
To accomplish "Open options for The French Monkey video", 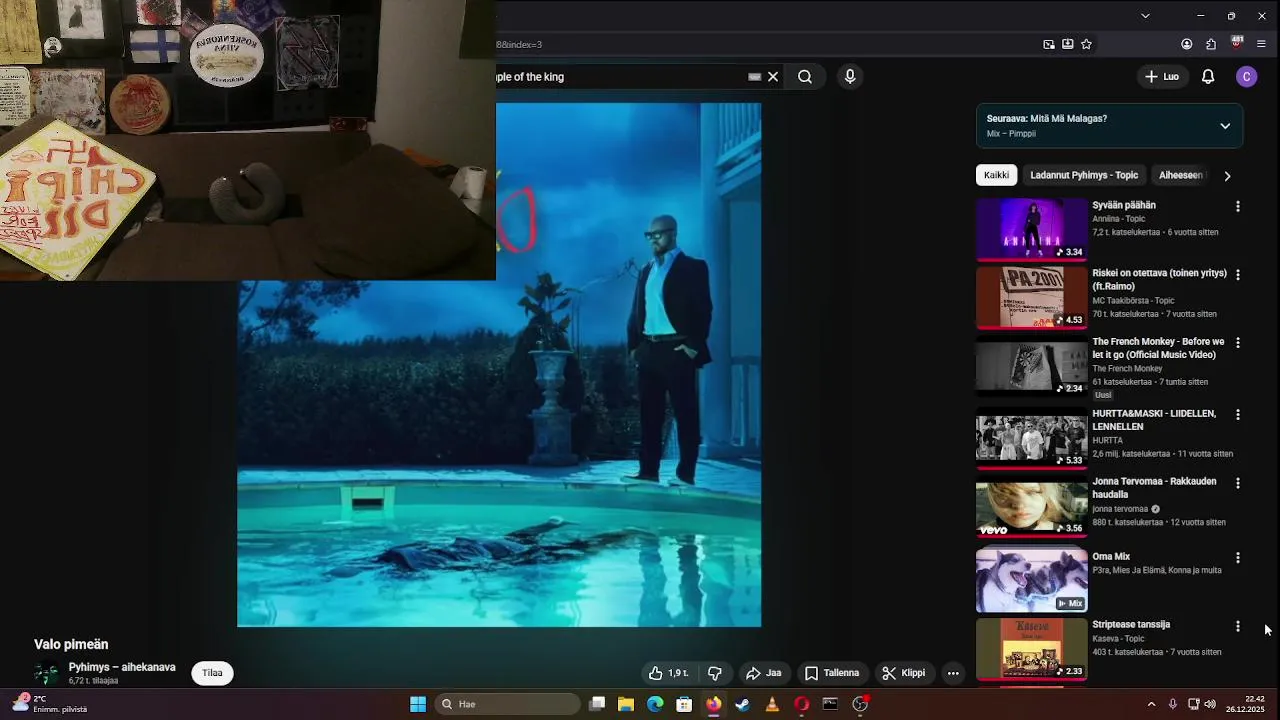I will (x=1238, y=343).
